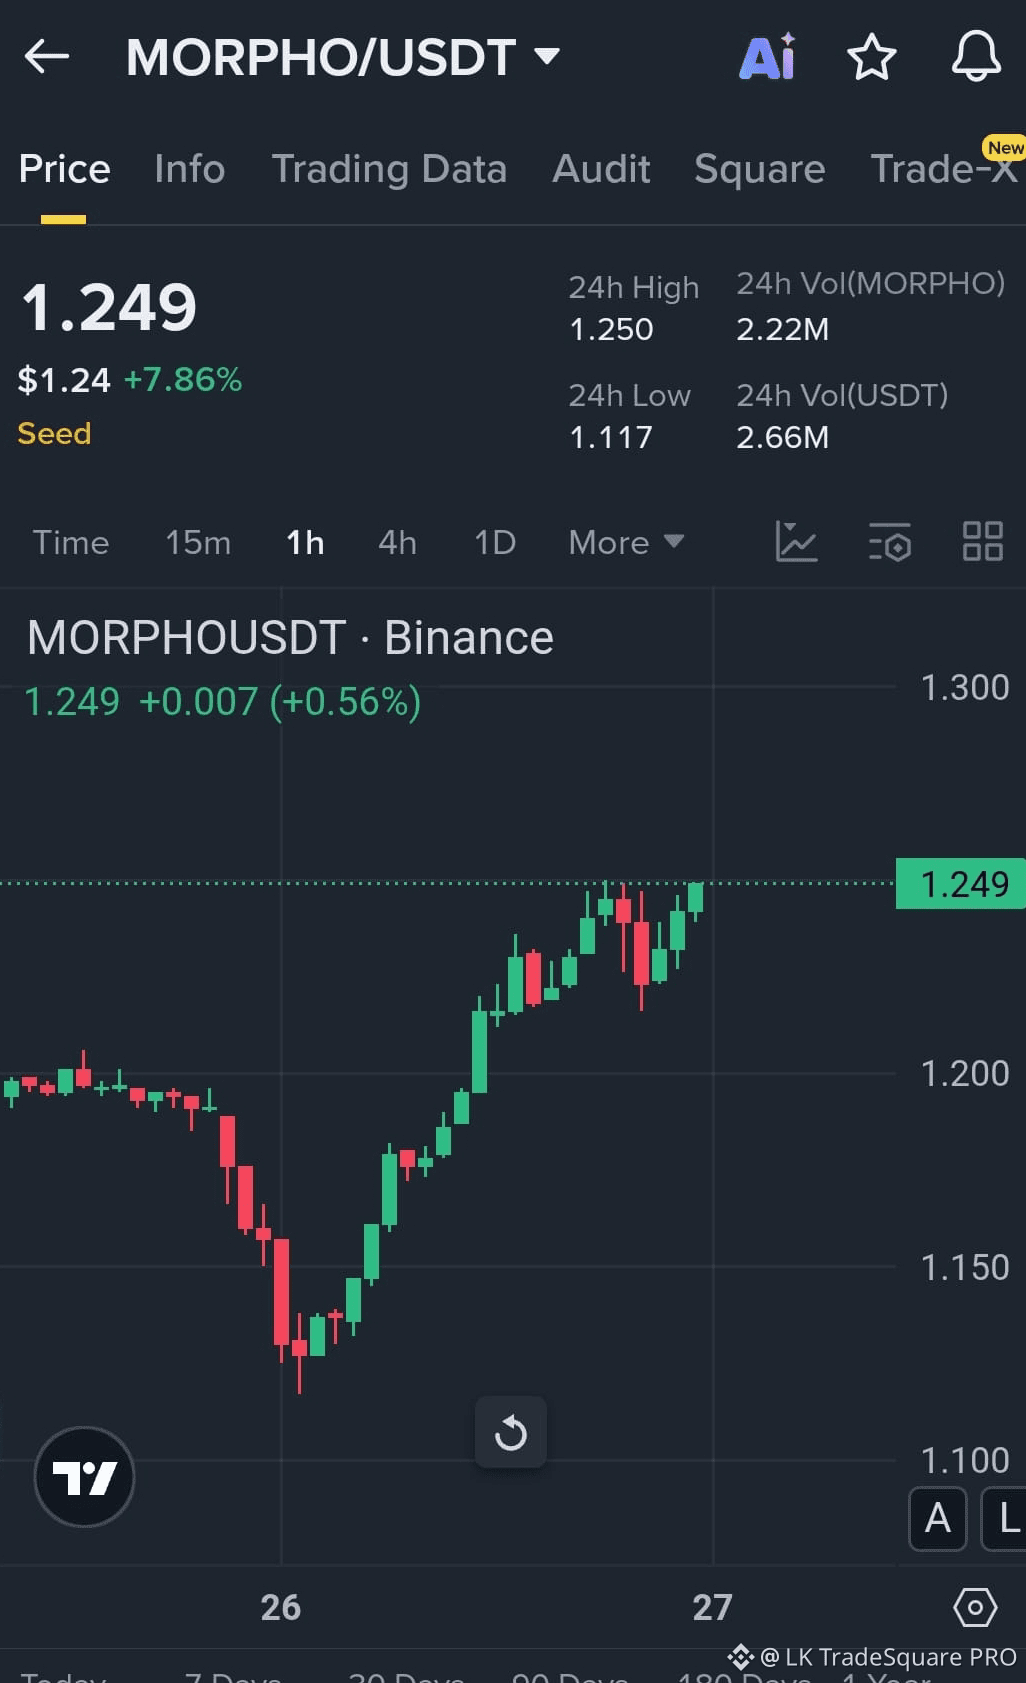Open chart settings hexagon gear icon
The height and width of the screenshot is (1683, 1026).
975,1608
